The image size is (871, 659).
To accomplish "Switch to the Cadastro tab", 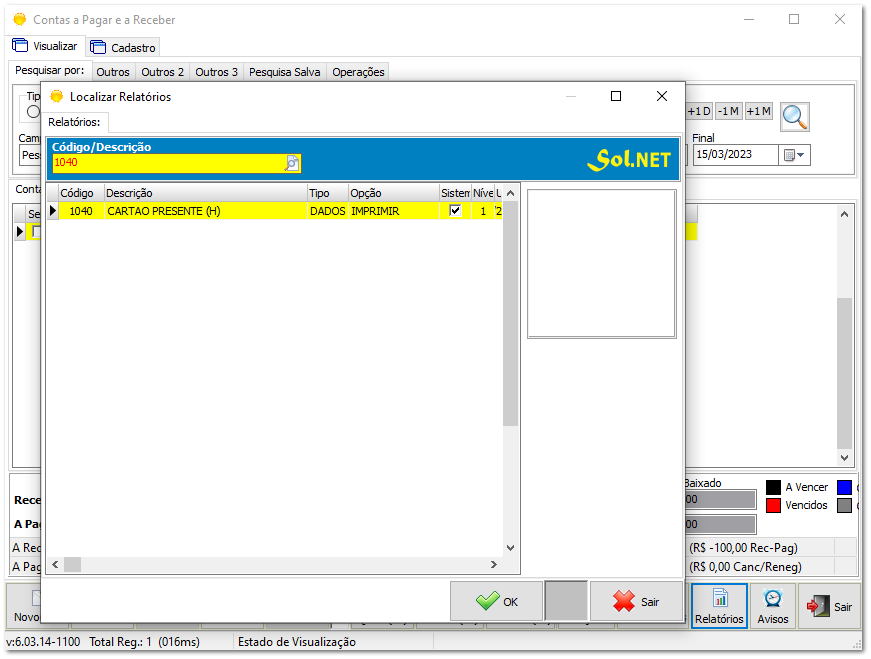I will 124,47.
